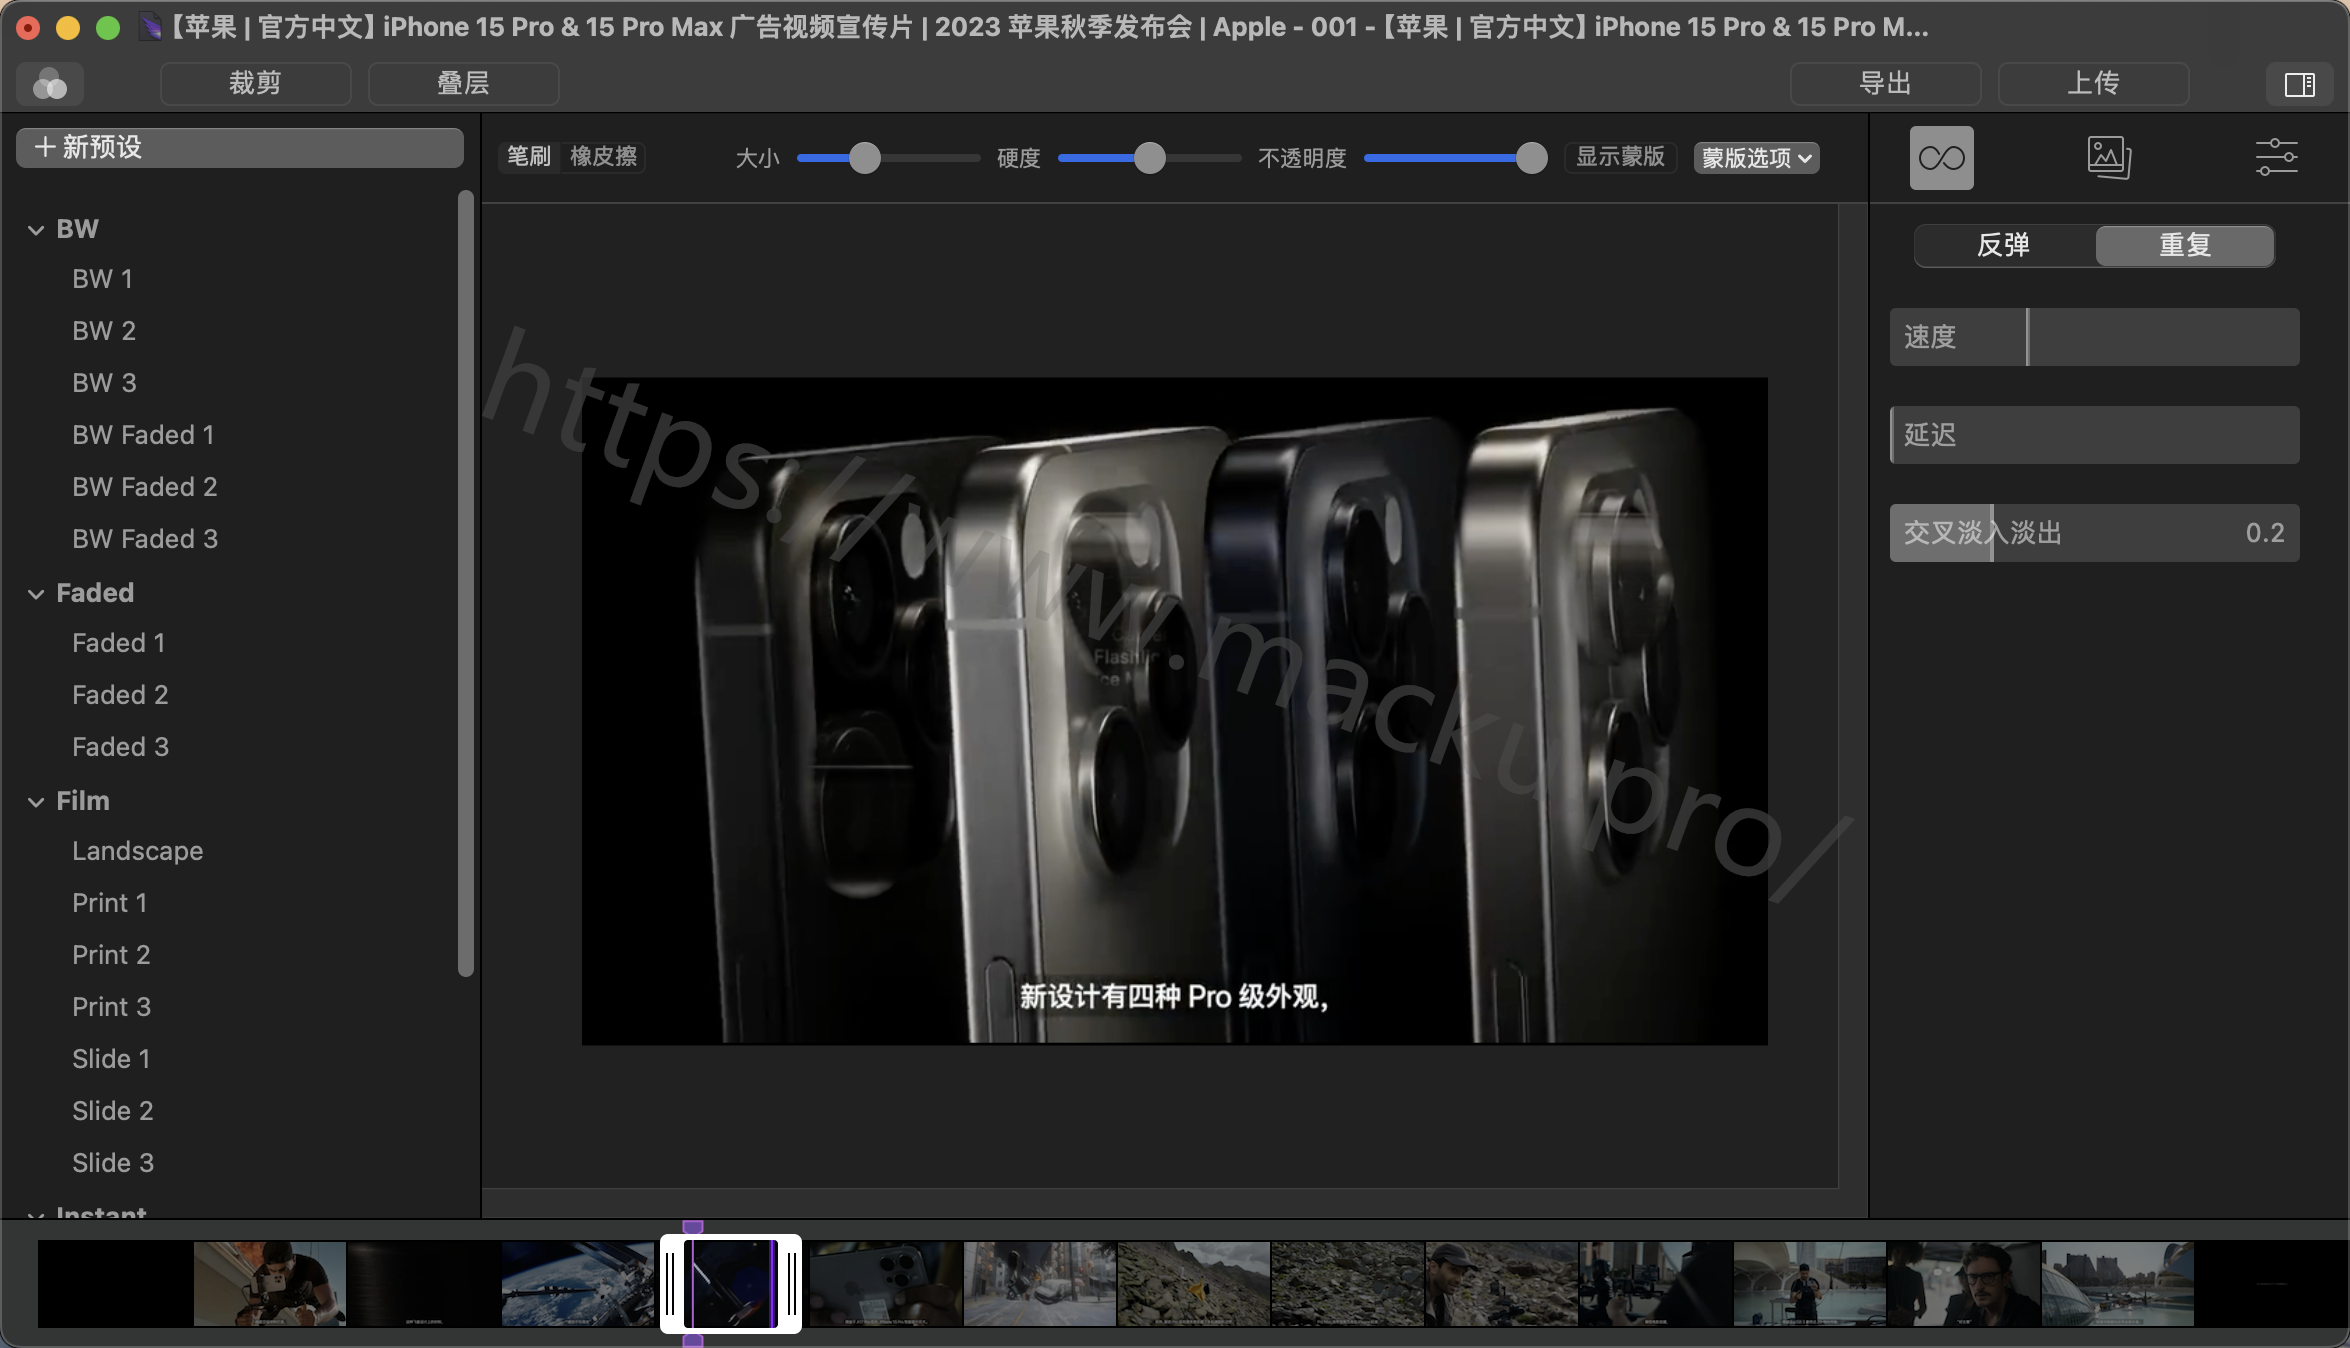Toggle the right sidebar panel icon
Screen dimensions: 2350x1348
pos(2300,84)
